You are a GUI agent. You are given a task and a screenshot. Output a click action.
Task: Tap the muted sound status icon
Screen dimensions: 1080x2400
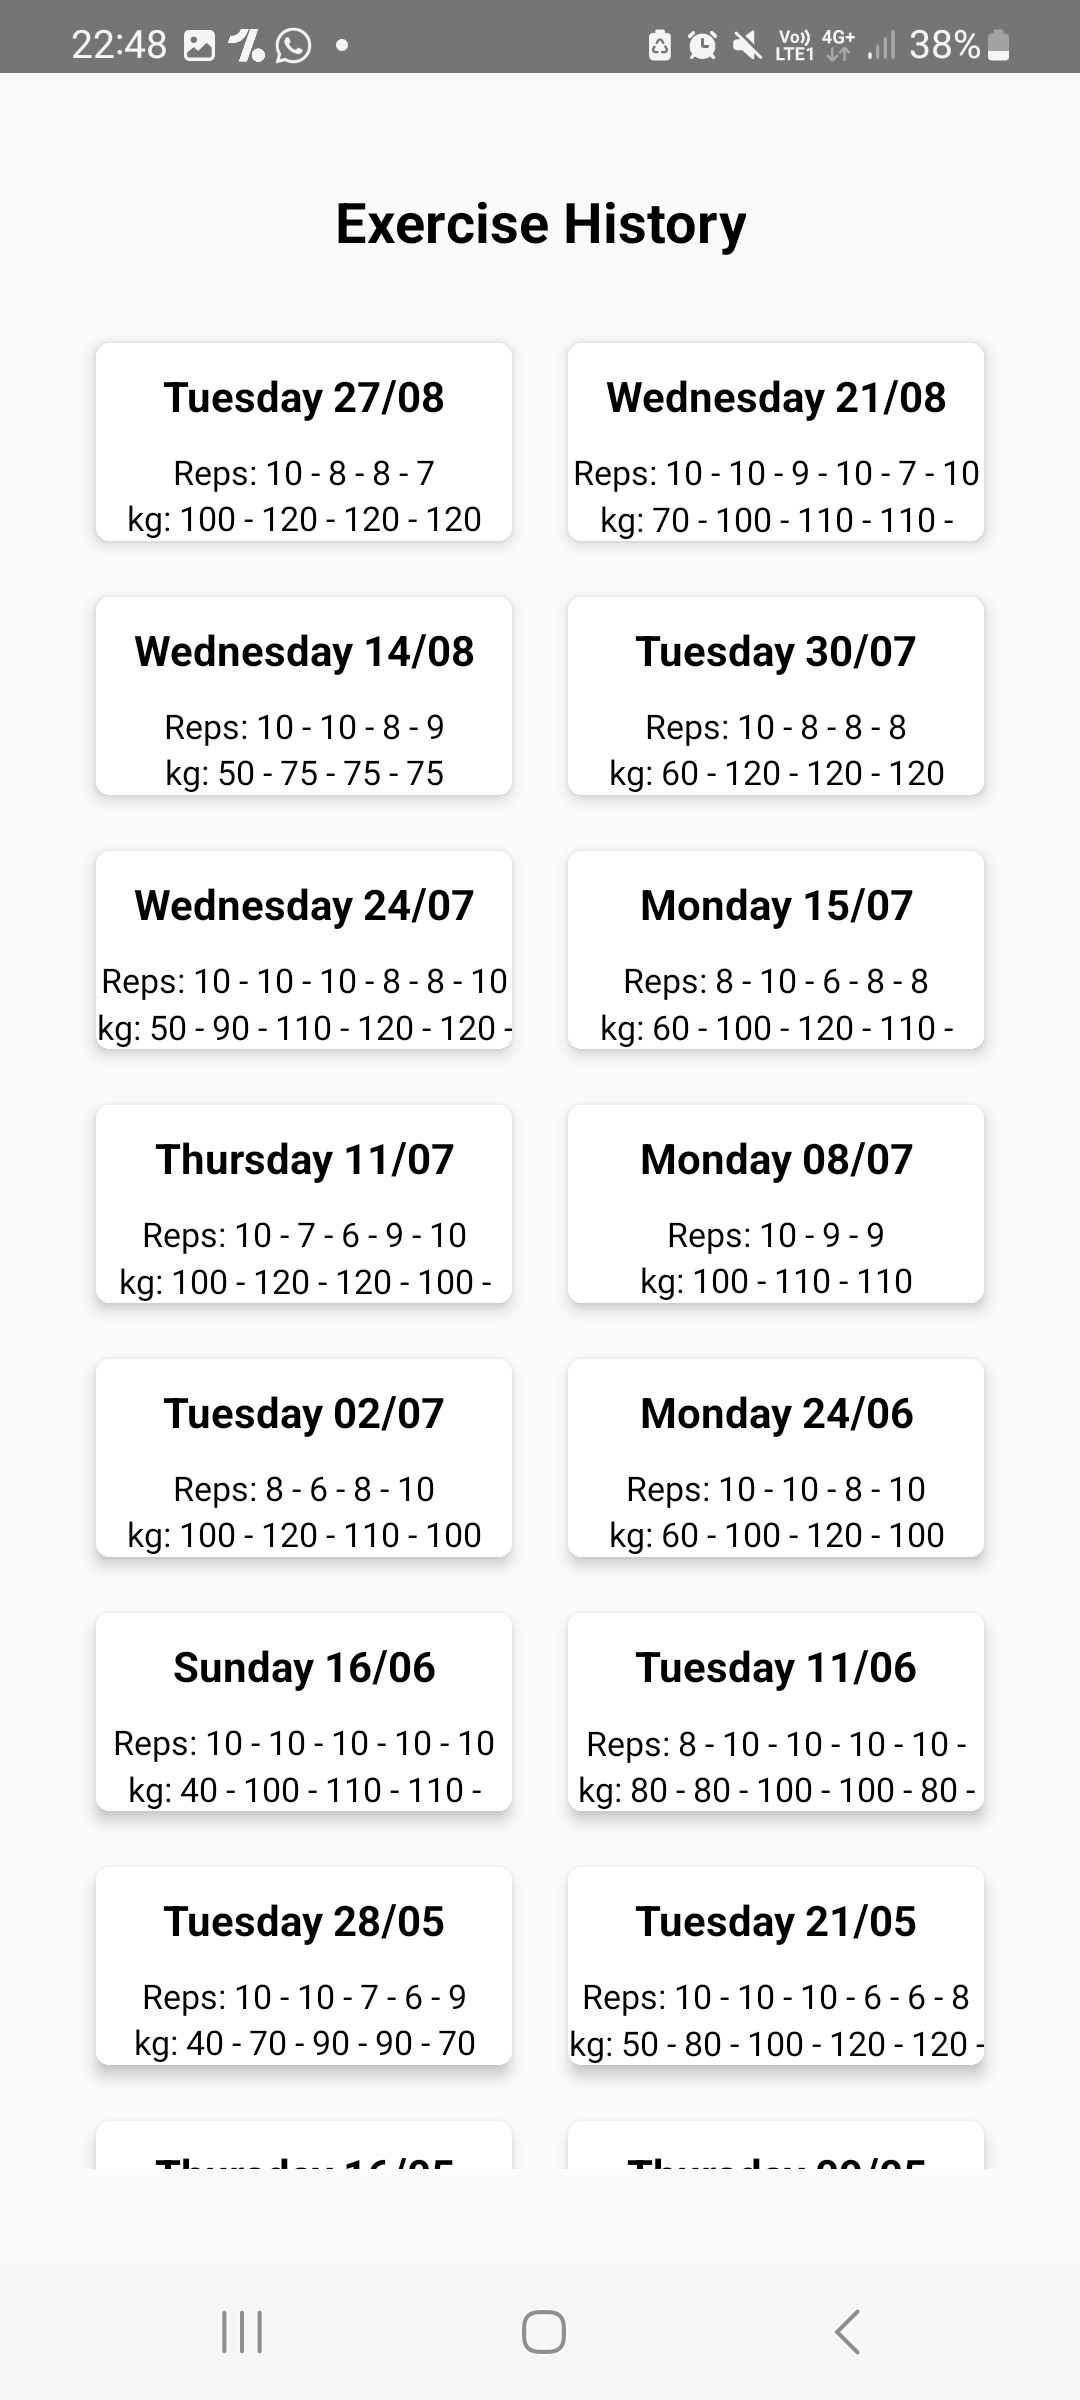point(747,45)
